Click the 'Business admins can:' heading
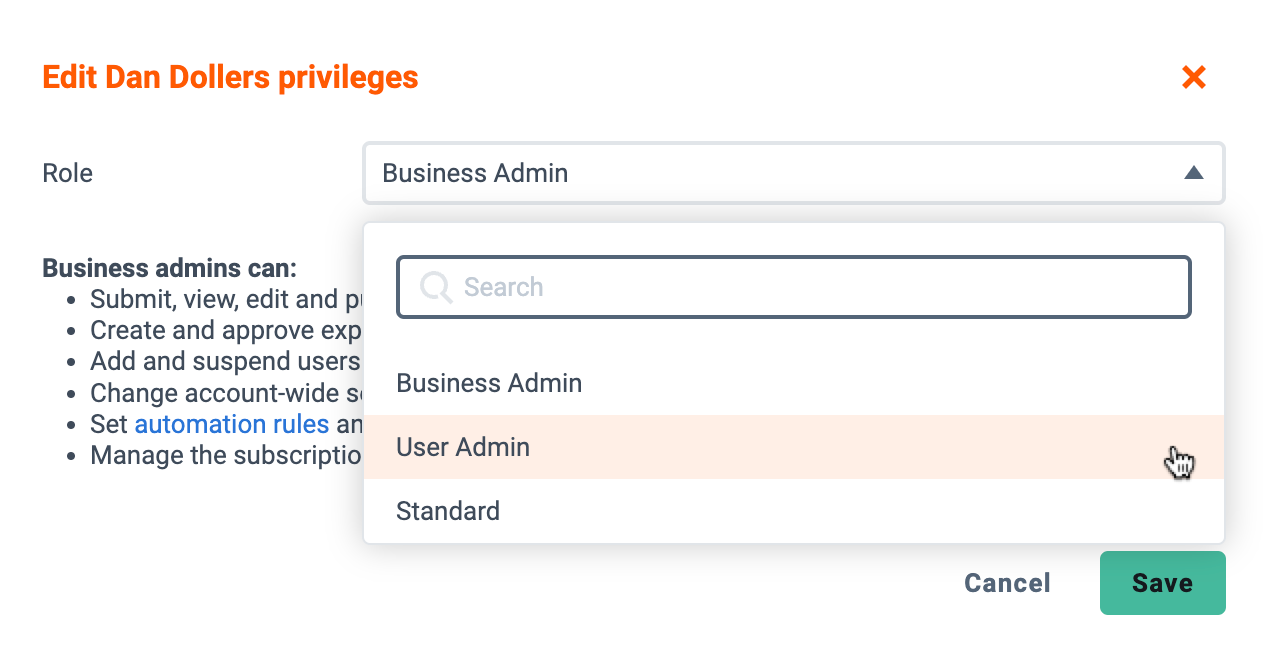 [170, 268]
